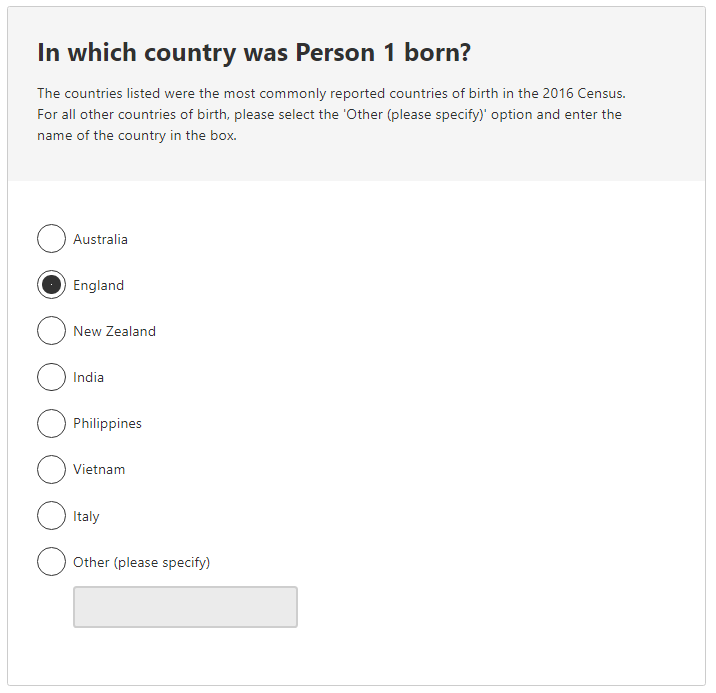Click the 'Italy' option label text
Viewport: 716px width, 693px height.
click(86, 517)
